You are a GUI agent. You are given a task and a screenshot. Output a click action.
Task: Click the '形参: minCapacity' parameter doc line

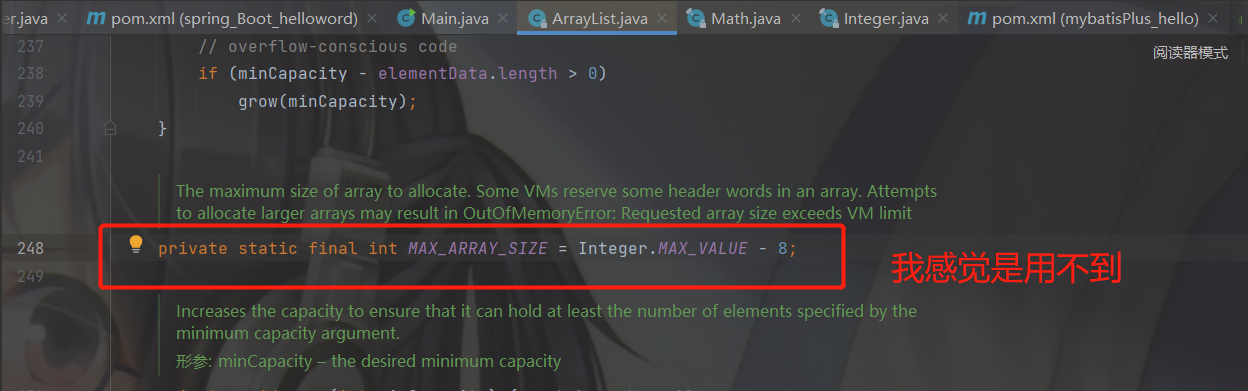(x=368, y=361)
